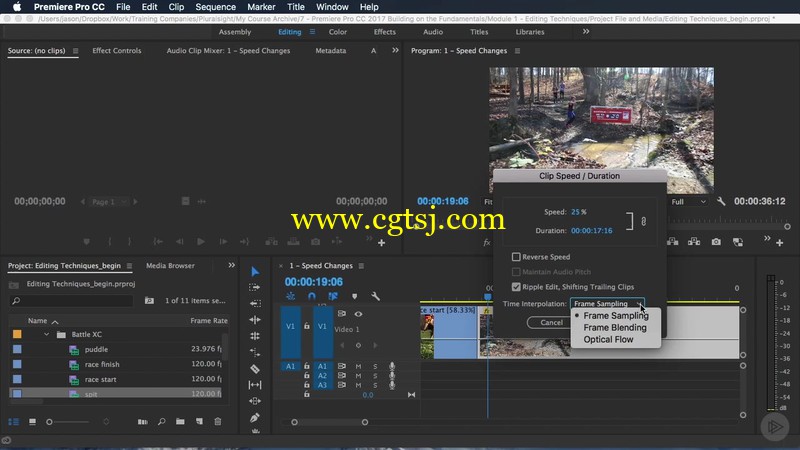The image size is (800, 450).
Task: Switch to the Effect Controls tab
Action: (116, 51)
